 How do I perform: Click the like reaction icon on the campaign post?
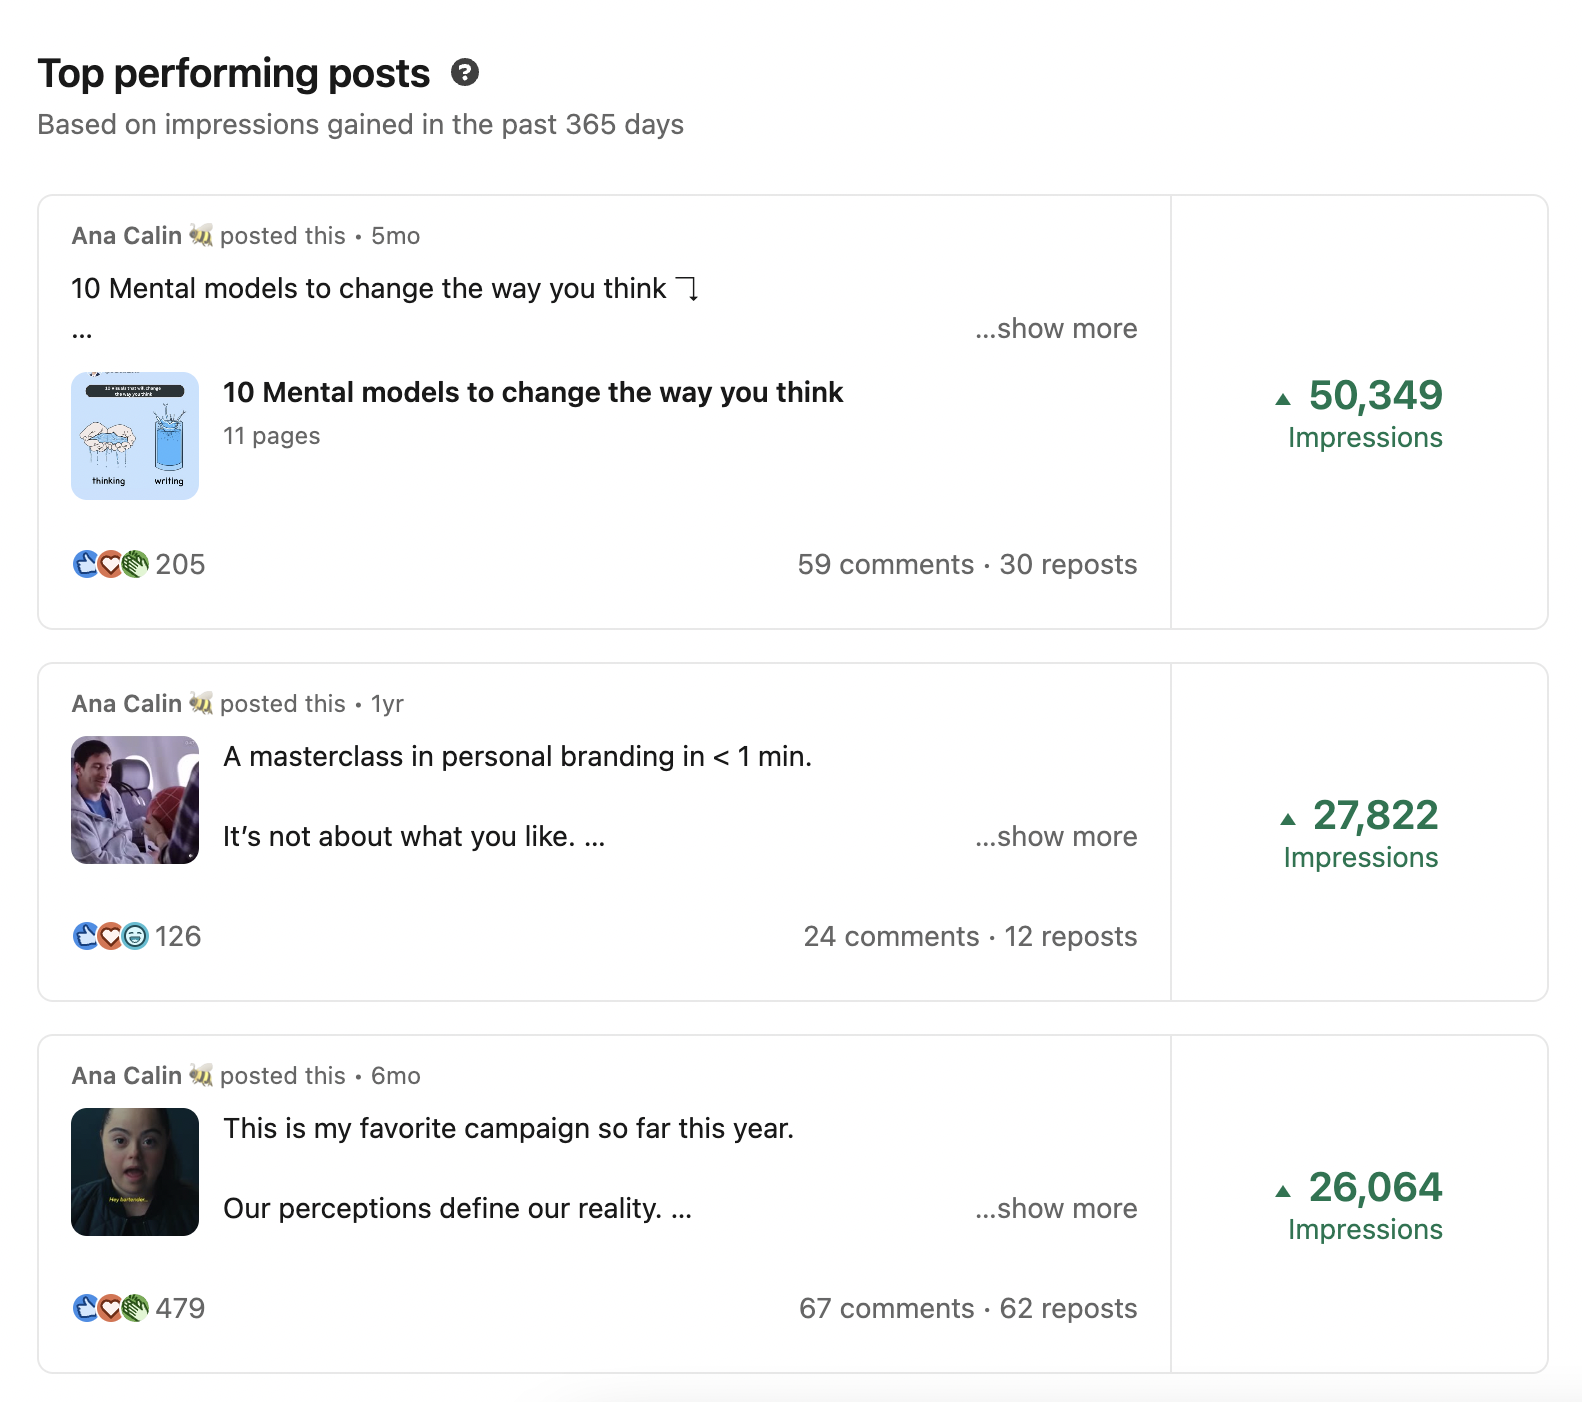pos(84,1308)
